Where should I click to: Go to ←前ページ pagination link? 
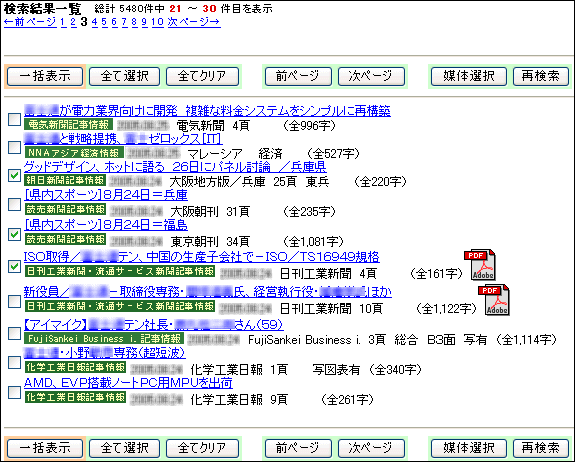(x=30, y=22)
